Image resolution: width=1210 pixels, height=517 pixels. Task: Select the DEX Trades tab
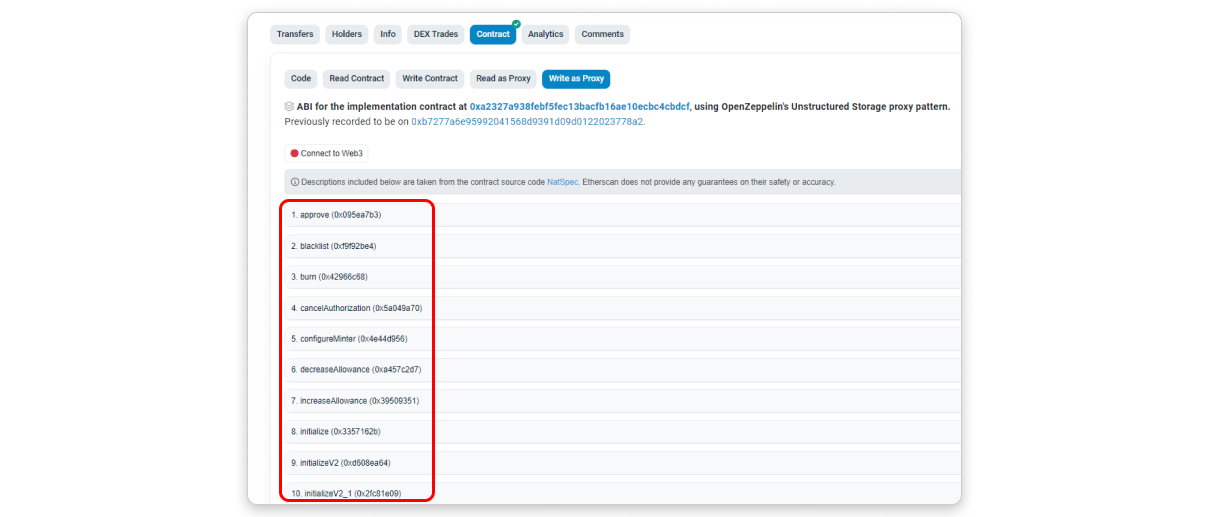436,34
